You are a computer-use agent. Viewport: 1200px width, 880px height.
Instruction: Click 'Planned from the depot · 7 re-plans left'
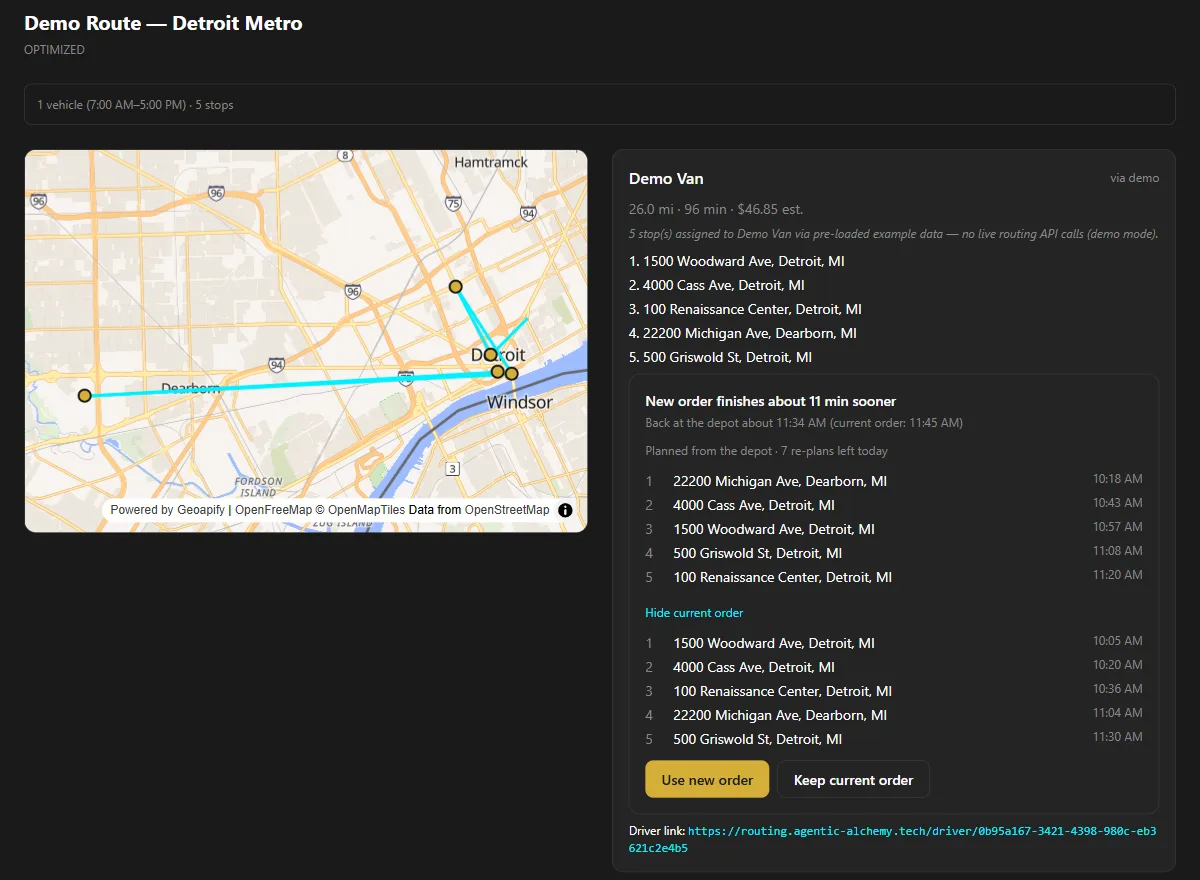tap(767, 451)
